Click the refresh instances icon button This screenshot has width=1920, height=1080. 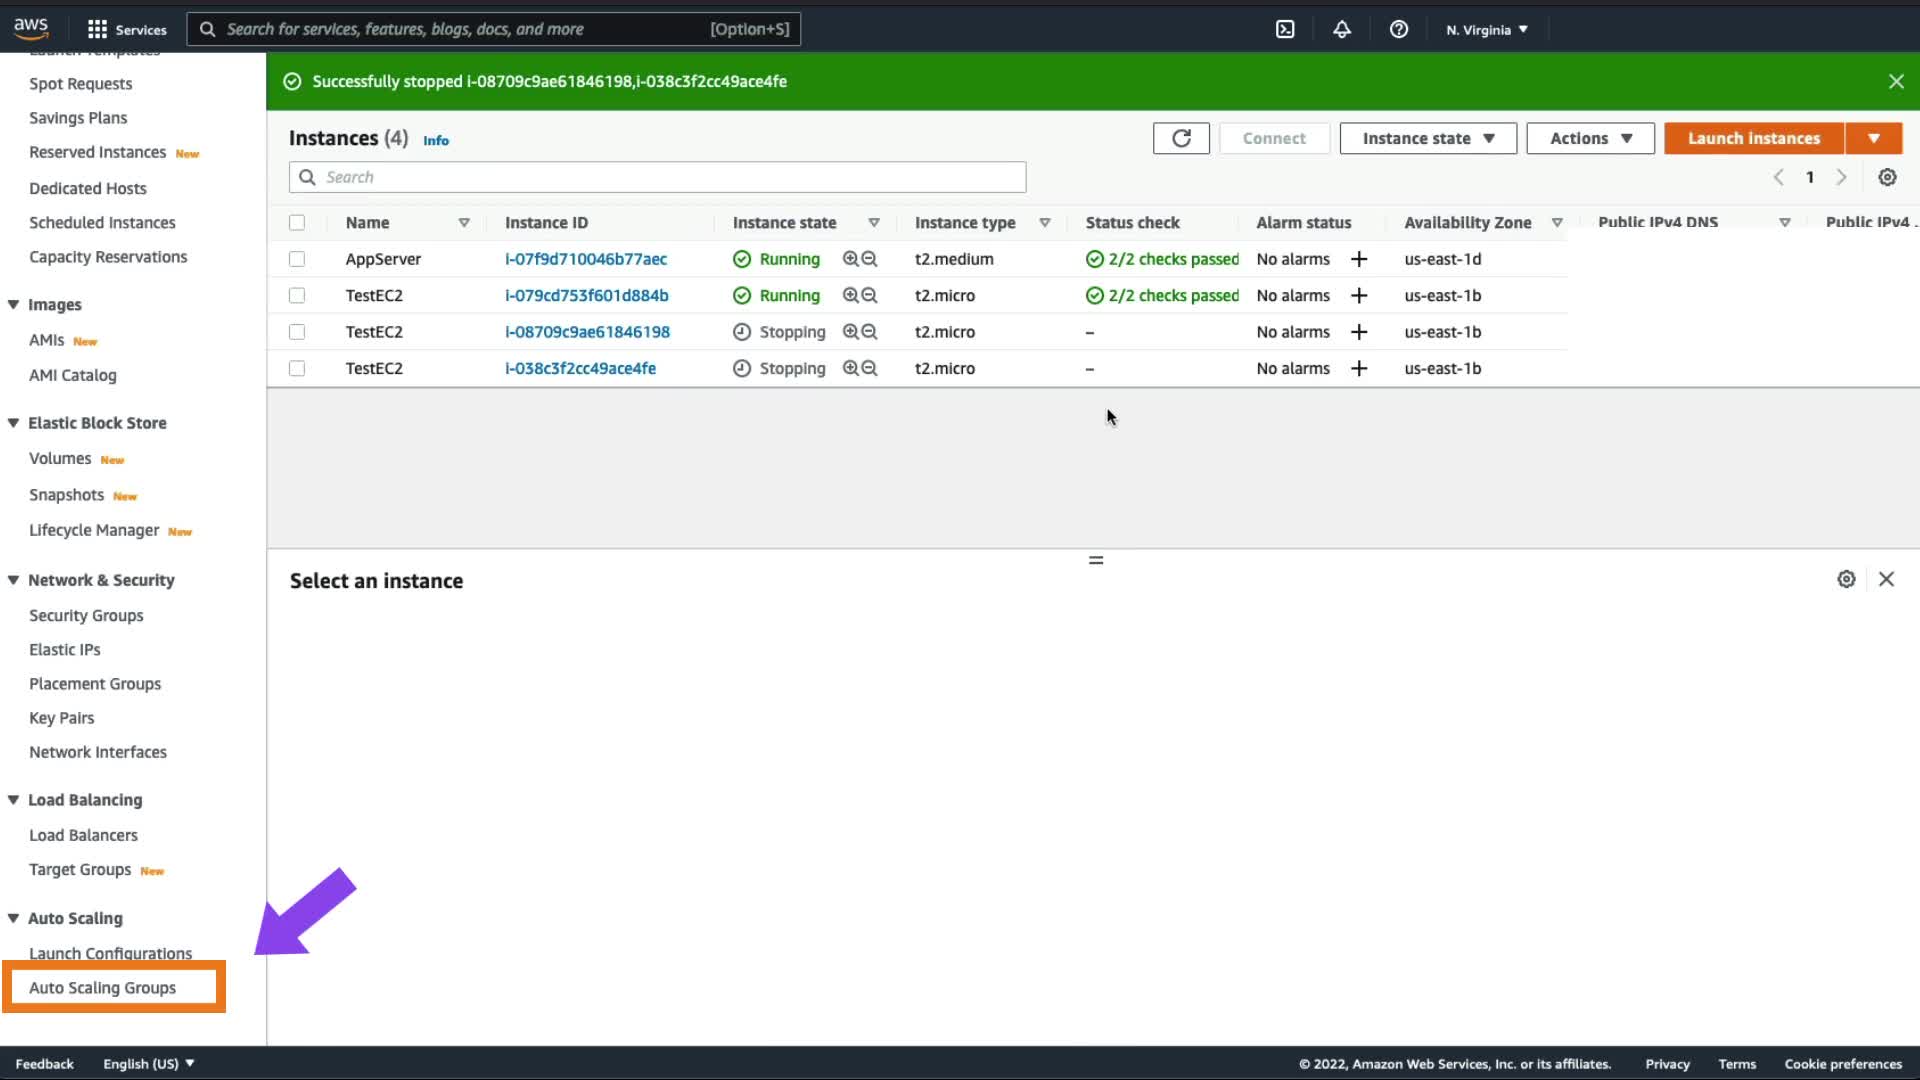1181,138
